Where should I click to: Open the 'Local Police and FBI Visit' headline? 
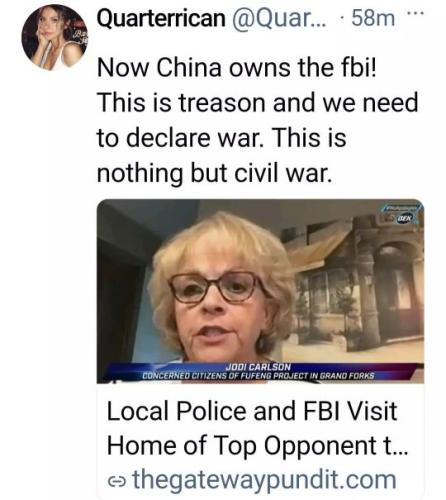pos(252,411)
